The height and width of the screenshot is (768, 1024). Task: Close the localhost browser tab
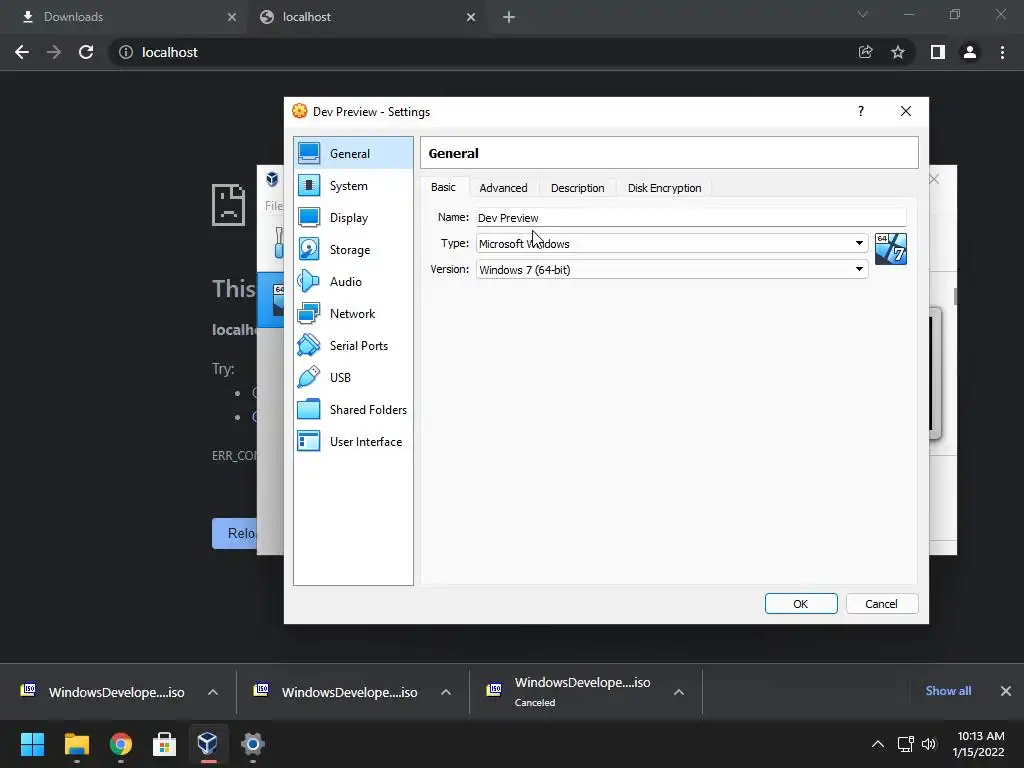pos(471,17)
